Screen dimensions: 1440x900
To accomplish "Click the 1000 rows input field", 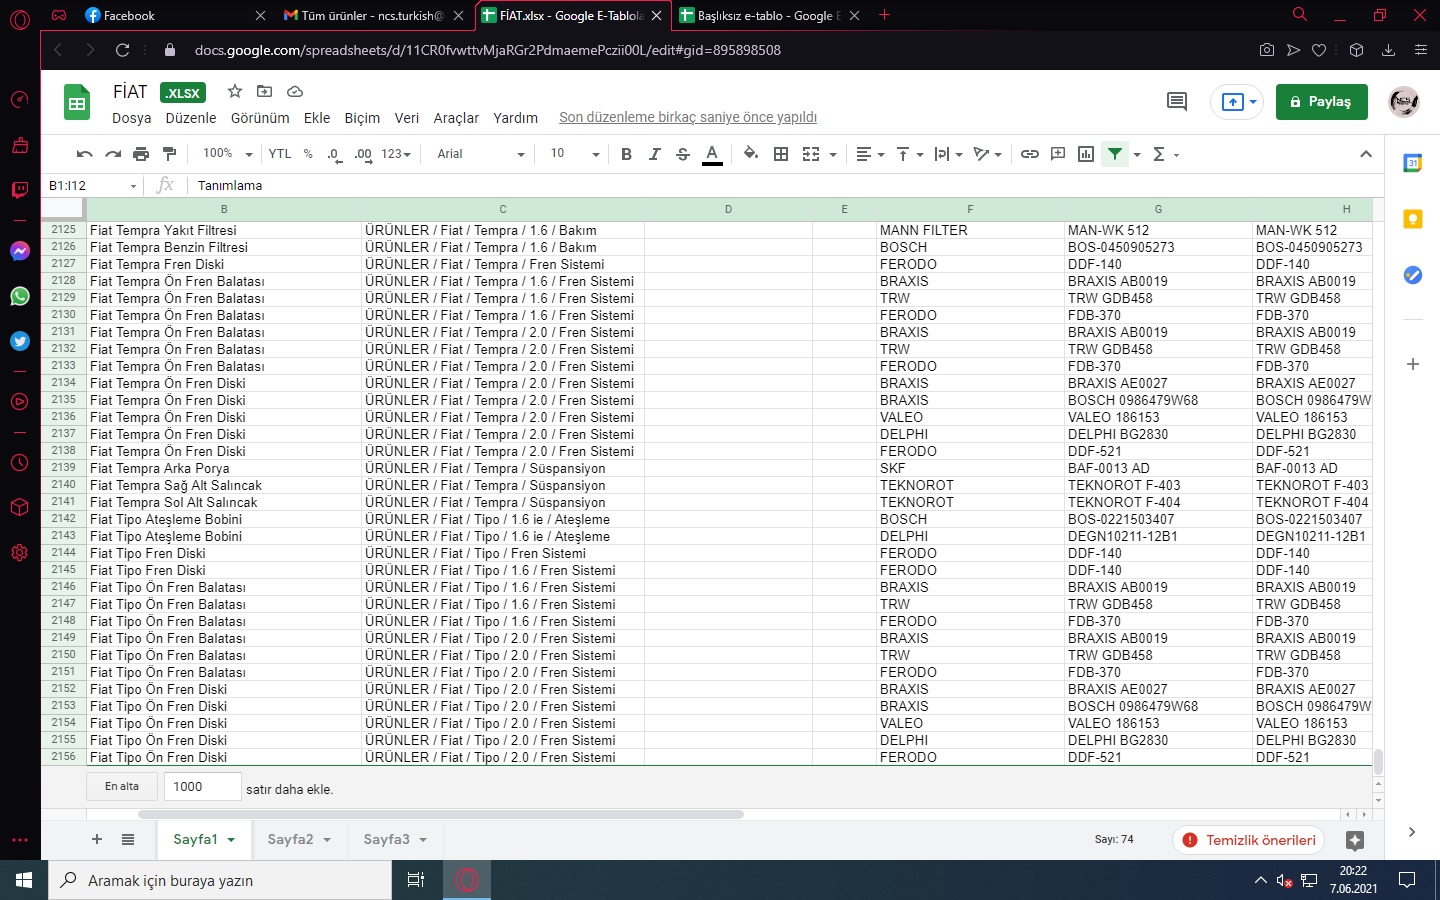I will pyautogui.click(x=202, y=787).
